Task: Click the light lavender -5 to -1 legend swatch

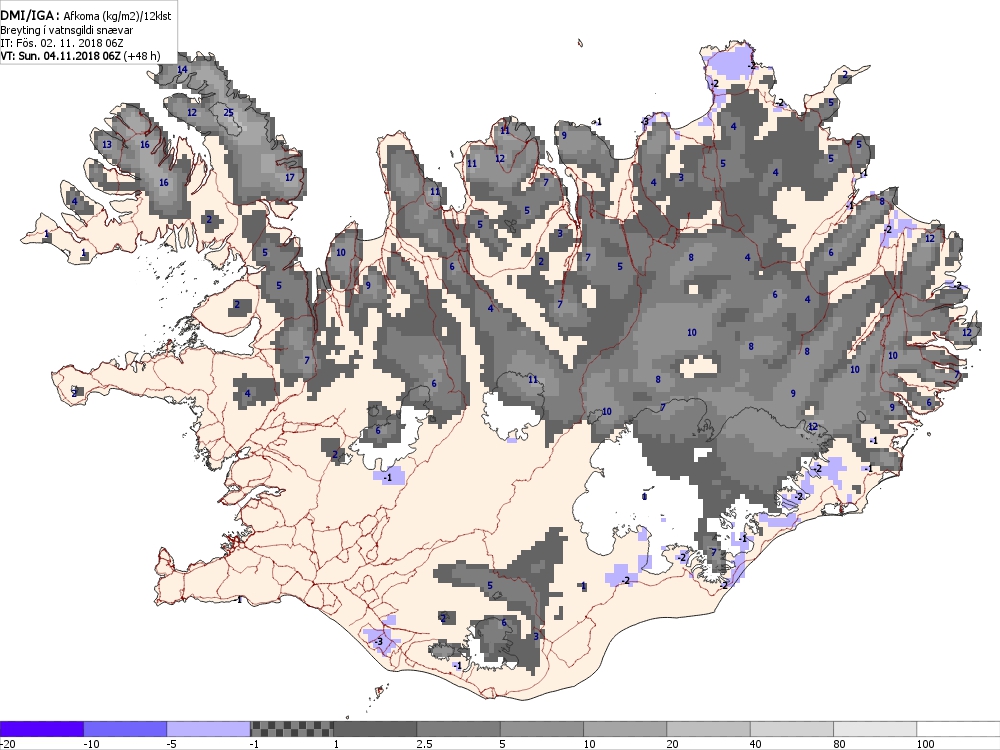Action: click(x=209, y=729)
